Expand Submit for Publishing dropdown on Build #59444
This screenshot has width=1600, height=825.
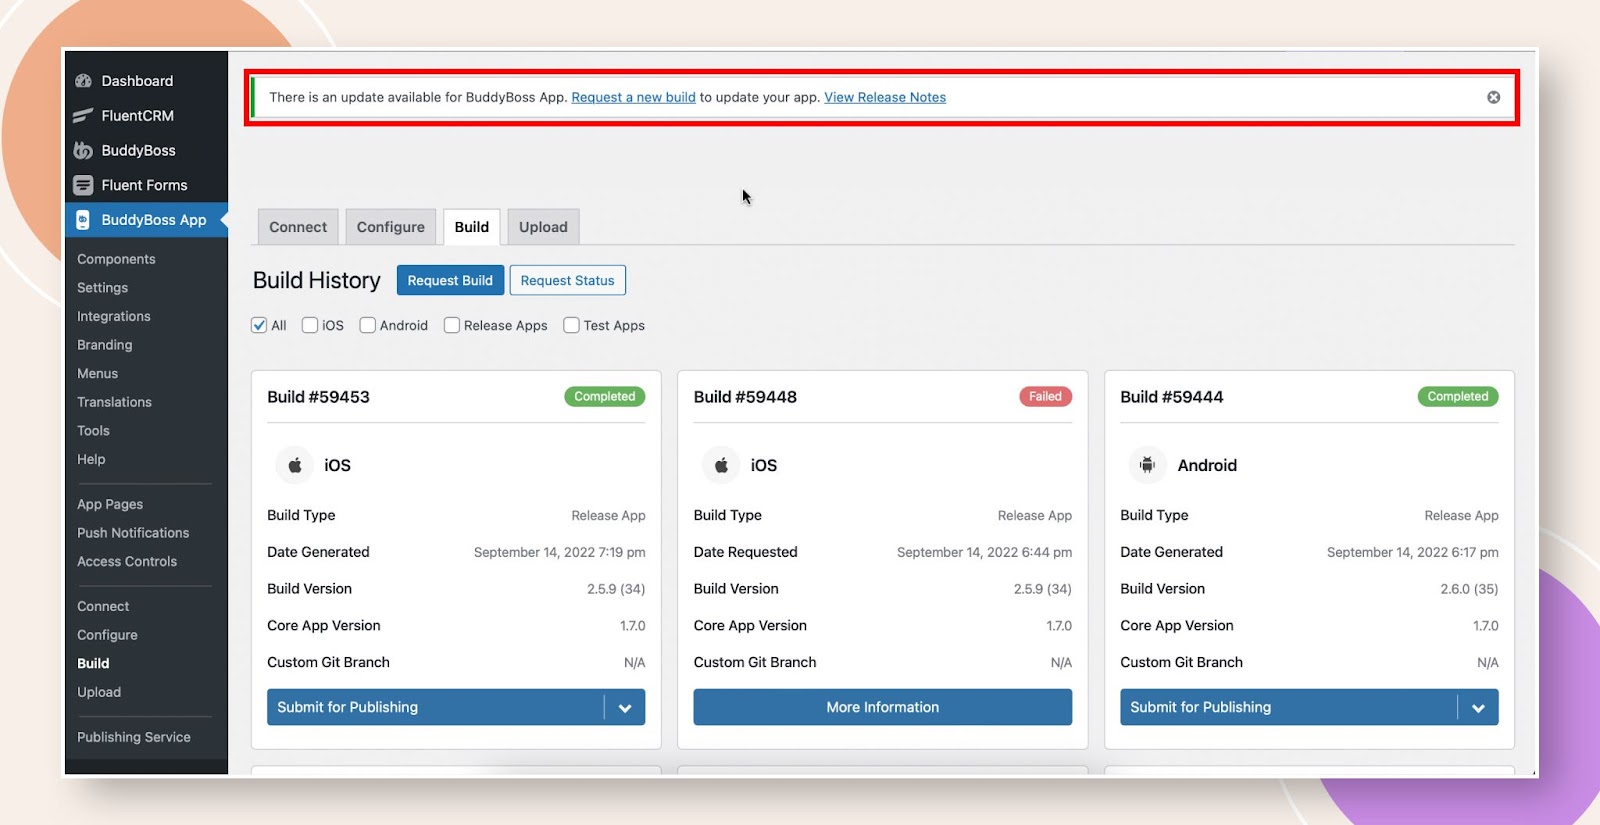tap(1478, 707)
